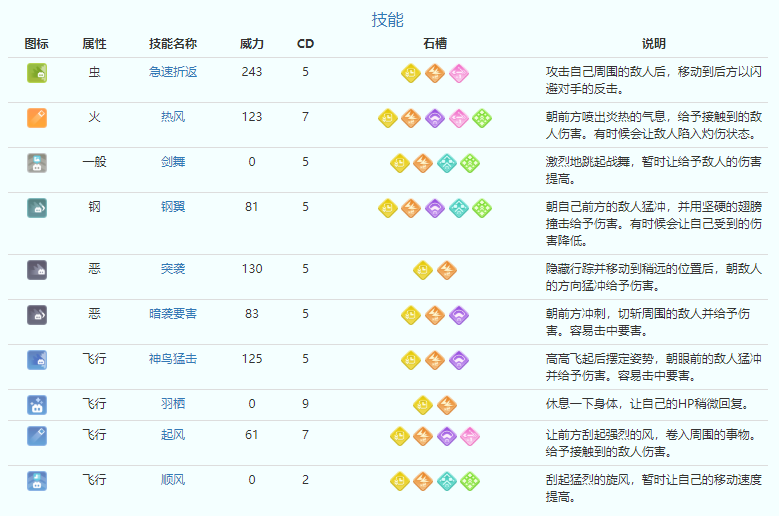The width and height of the screenshot is (779, 516).
Task: Click the power value 130
Action: pos(252,269)
